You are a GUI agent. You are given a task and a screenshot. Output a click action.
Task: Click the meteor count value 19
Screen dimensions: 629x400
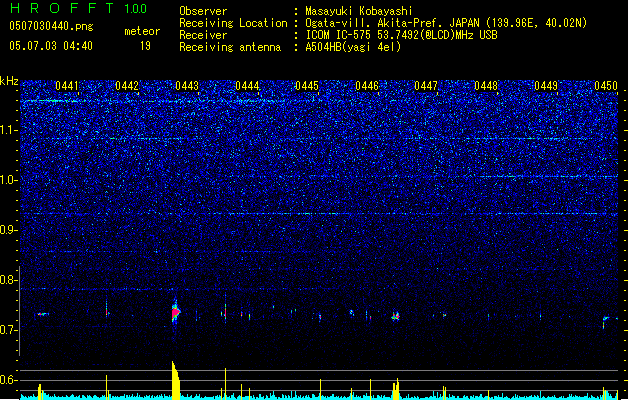pyautogui.click(x=145, y=46)
